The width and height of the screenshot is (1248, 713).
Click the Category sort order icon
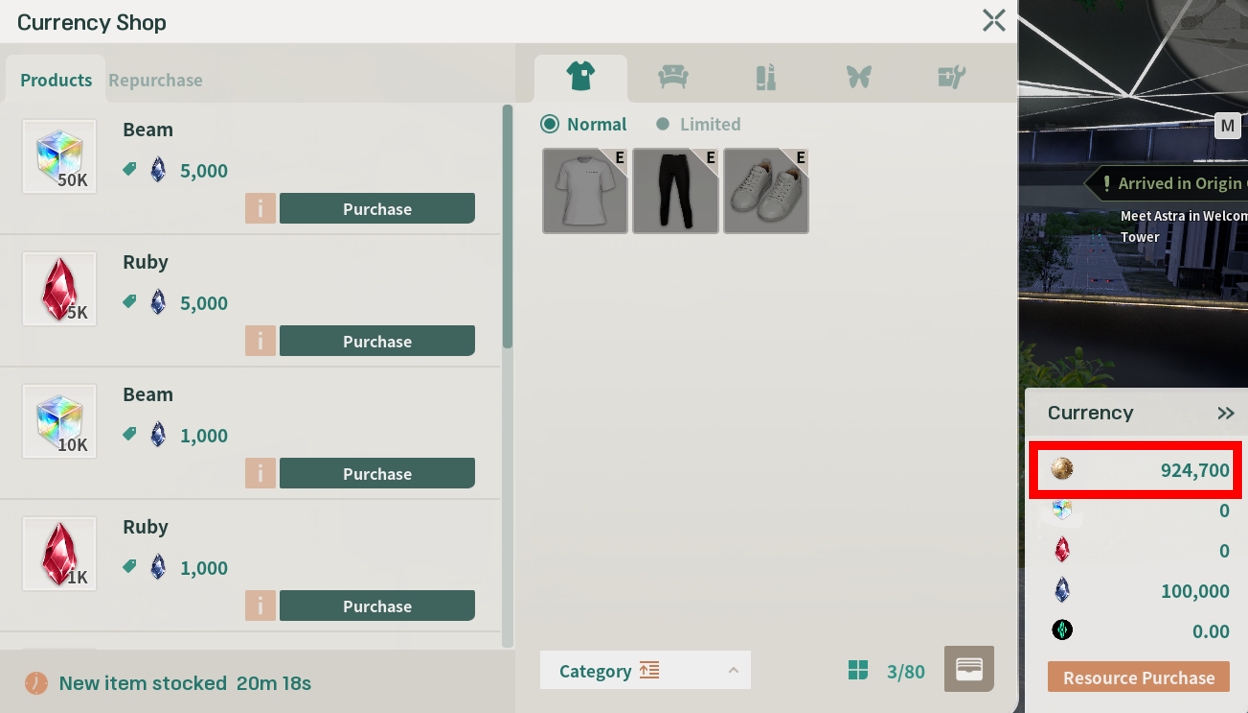tap(650, 670)
